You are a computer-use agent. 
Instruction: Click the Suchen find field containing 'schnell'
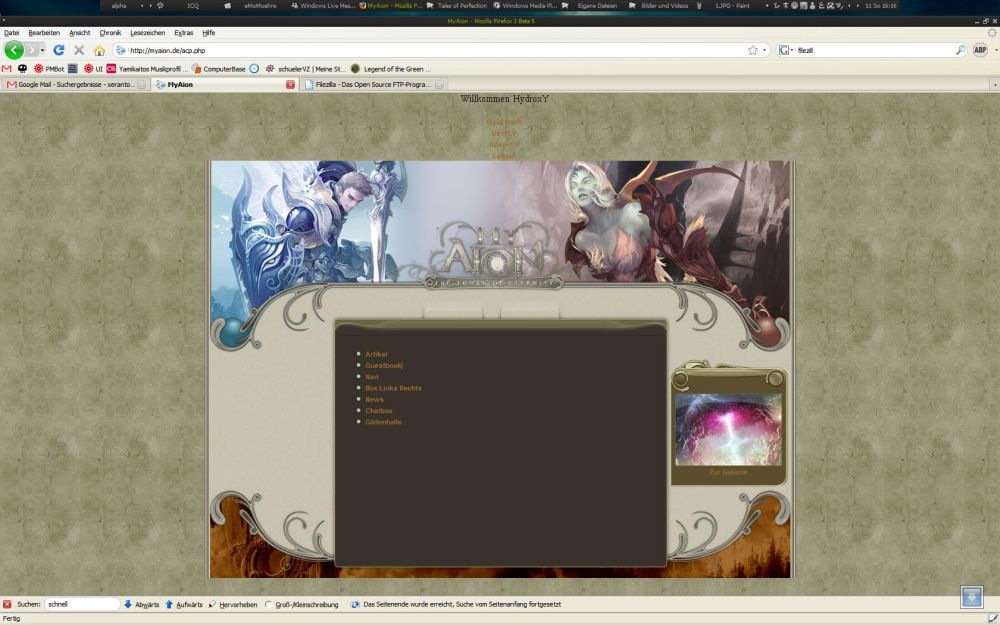(82, 604)
